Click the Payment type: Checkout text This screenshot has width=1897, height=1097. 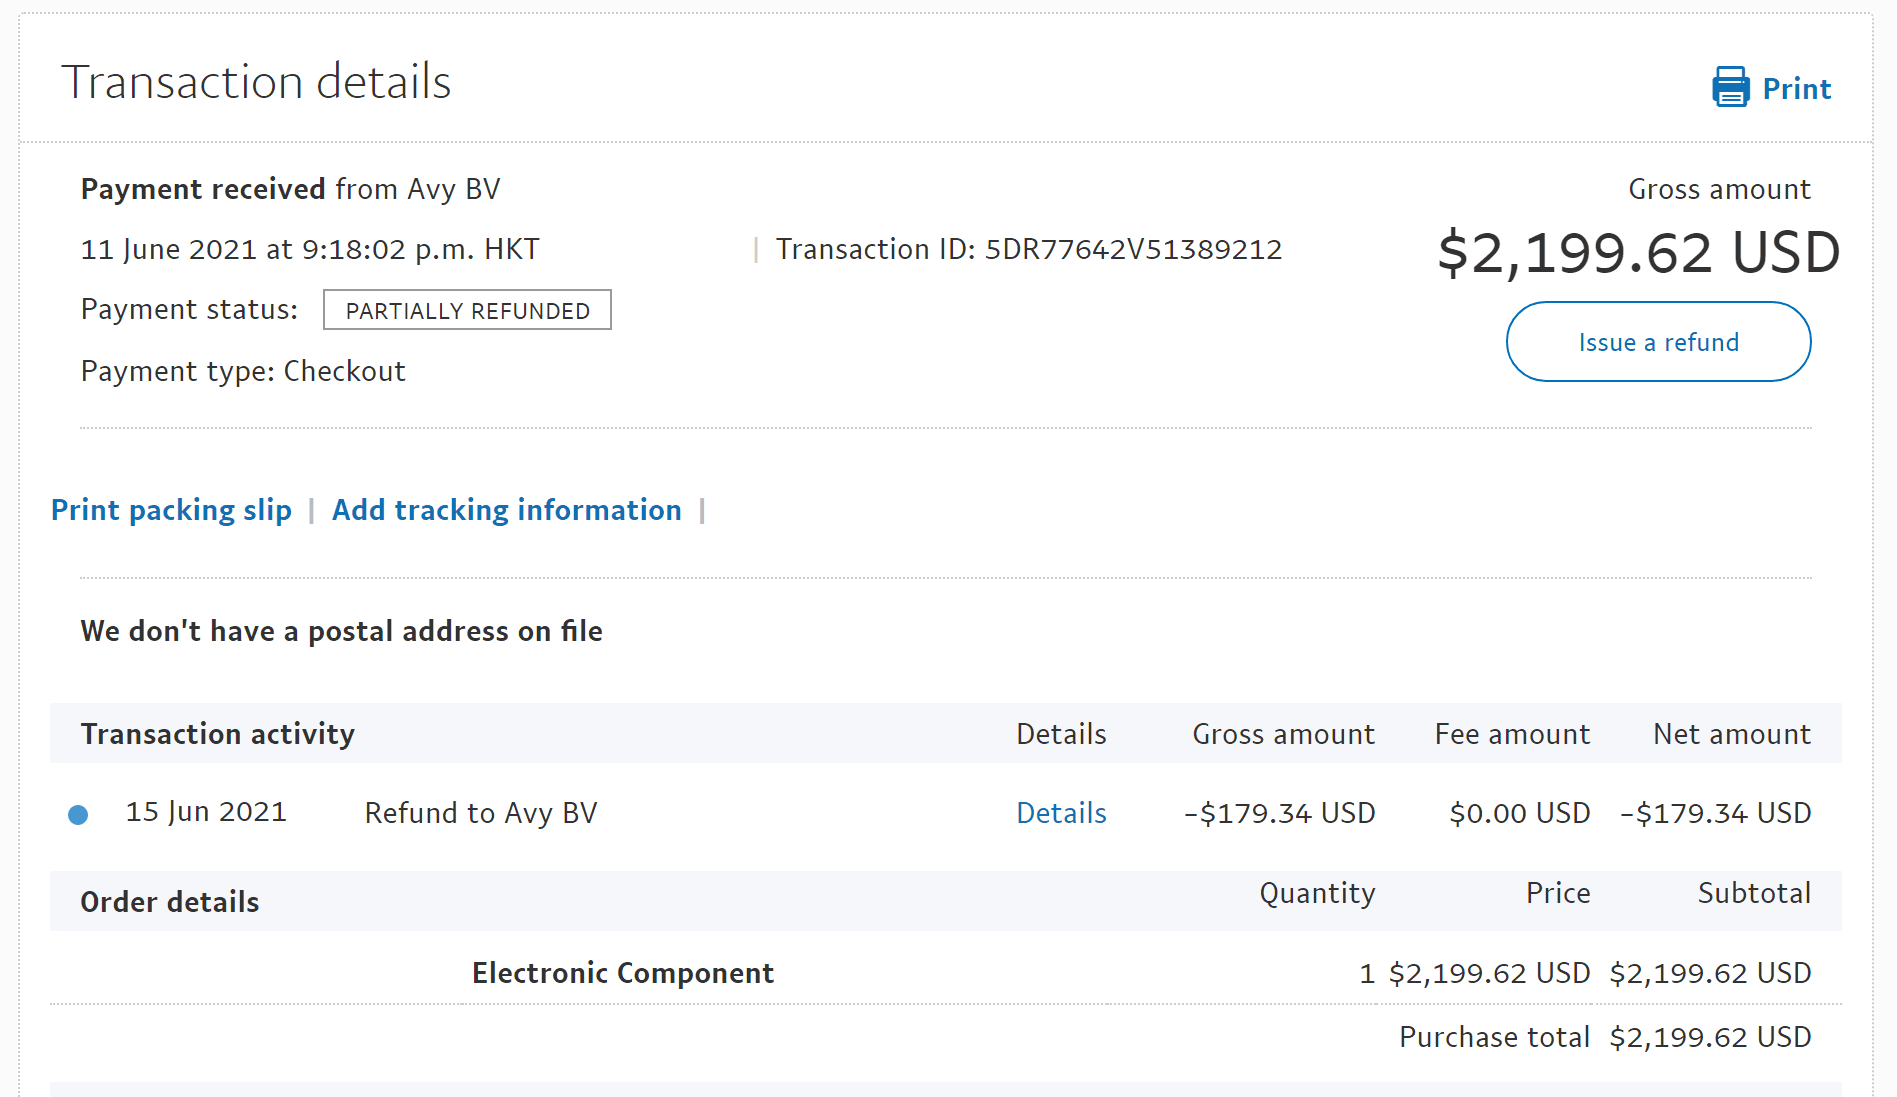point(243,371)
